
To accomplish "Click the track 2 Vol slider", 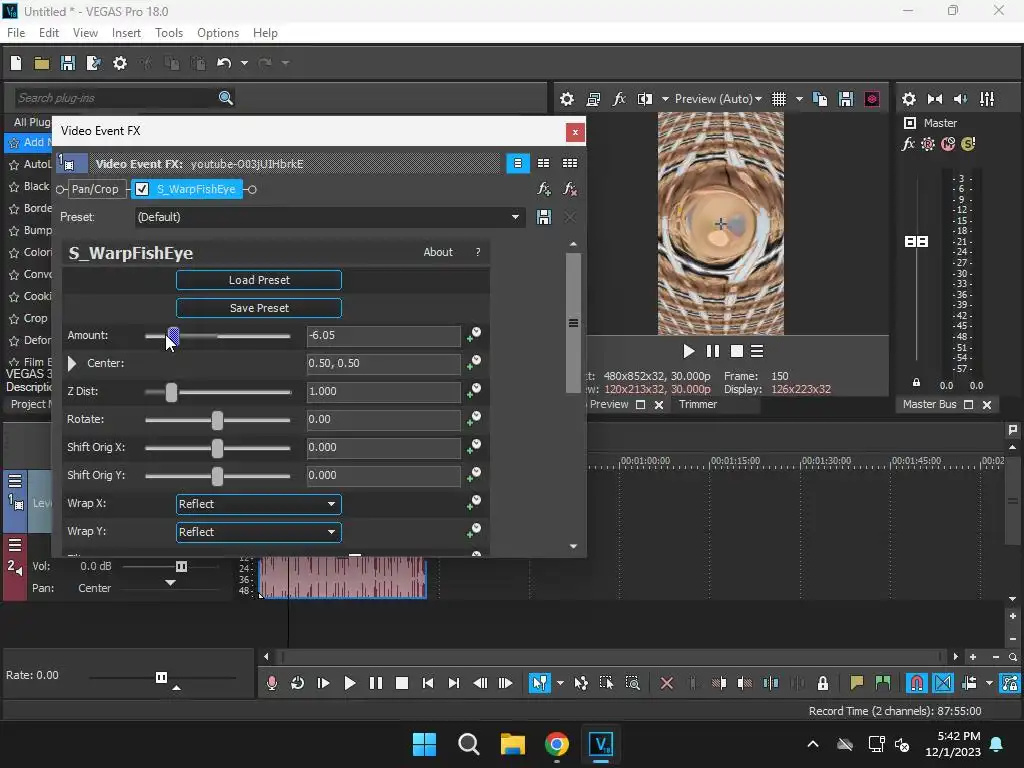I will coord(182,566).
